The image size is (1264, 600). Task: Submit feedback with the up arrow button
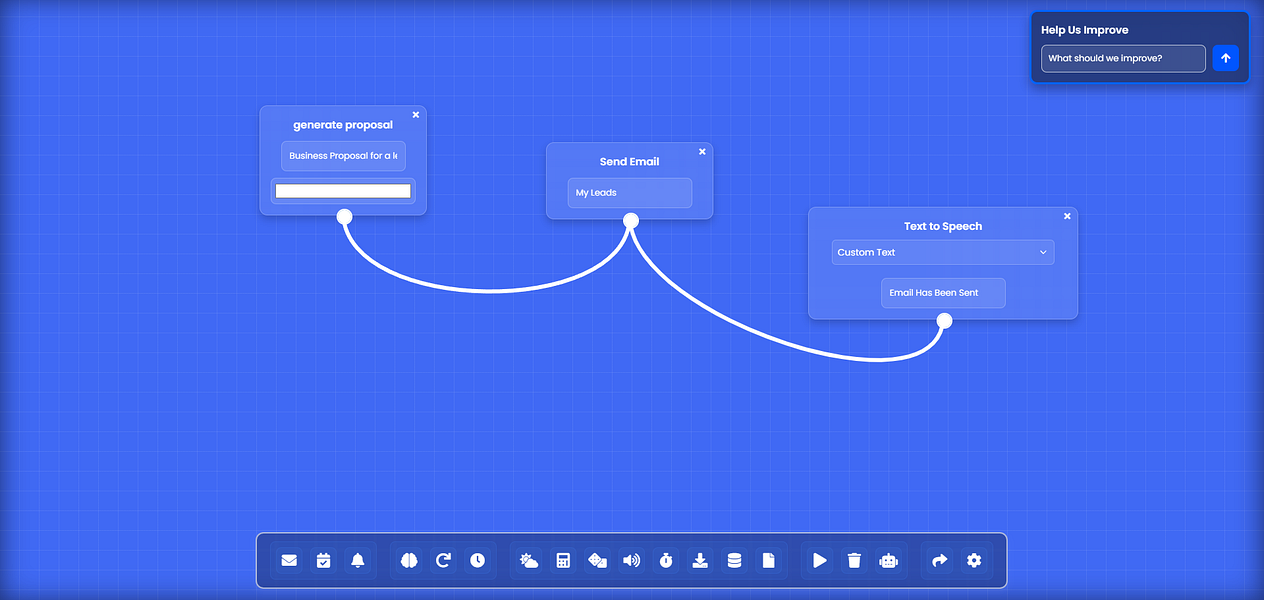pos(1226,58)
